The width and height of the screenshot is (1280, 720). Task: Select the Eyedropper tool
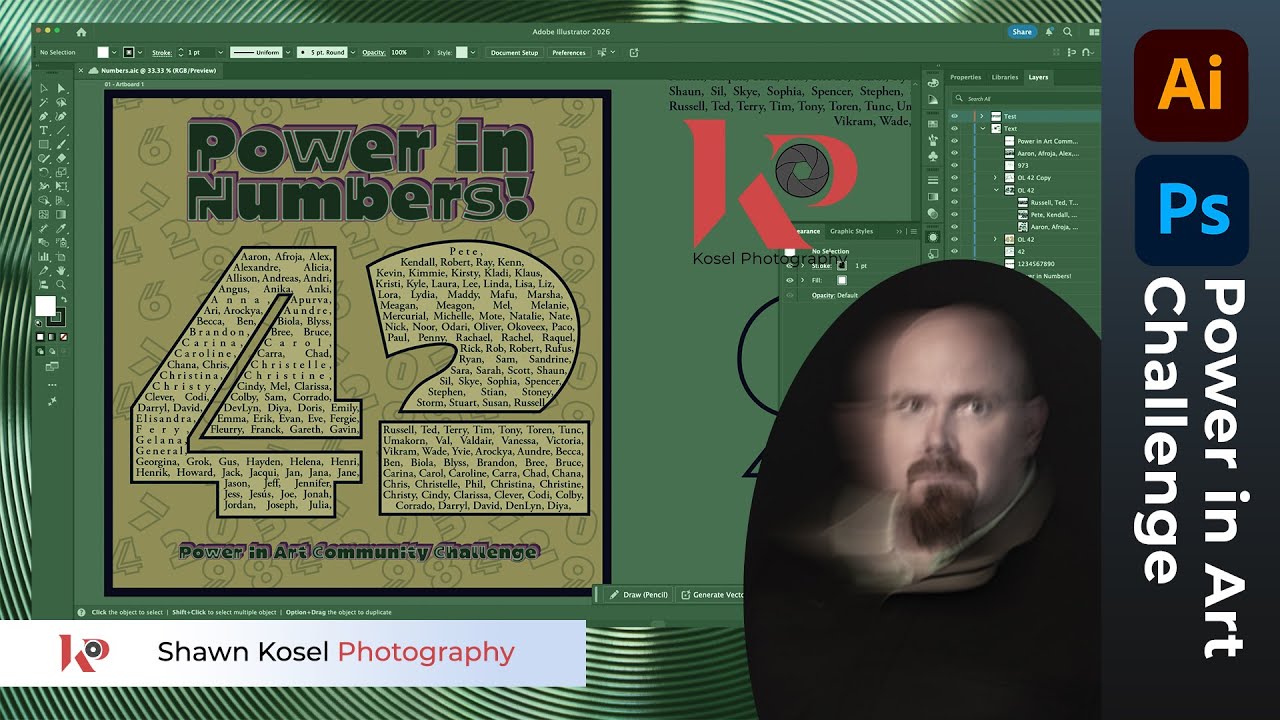[x=62, y=228]
